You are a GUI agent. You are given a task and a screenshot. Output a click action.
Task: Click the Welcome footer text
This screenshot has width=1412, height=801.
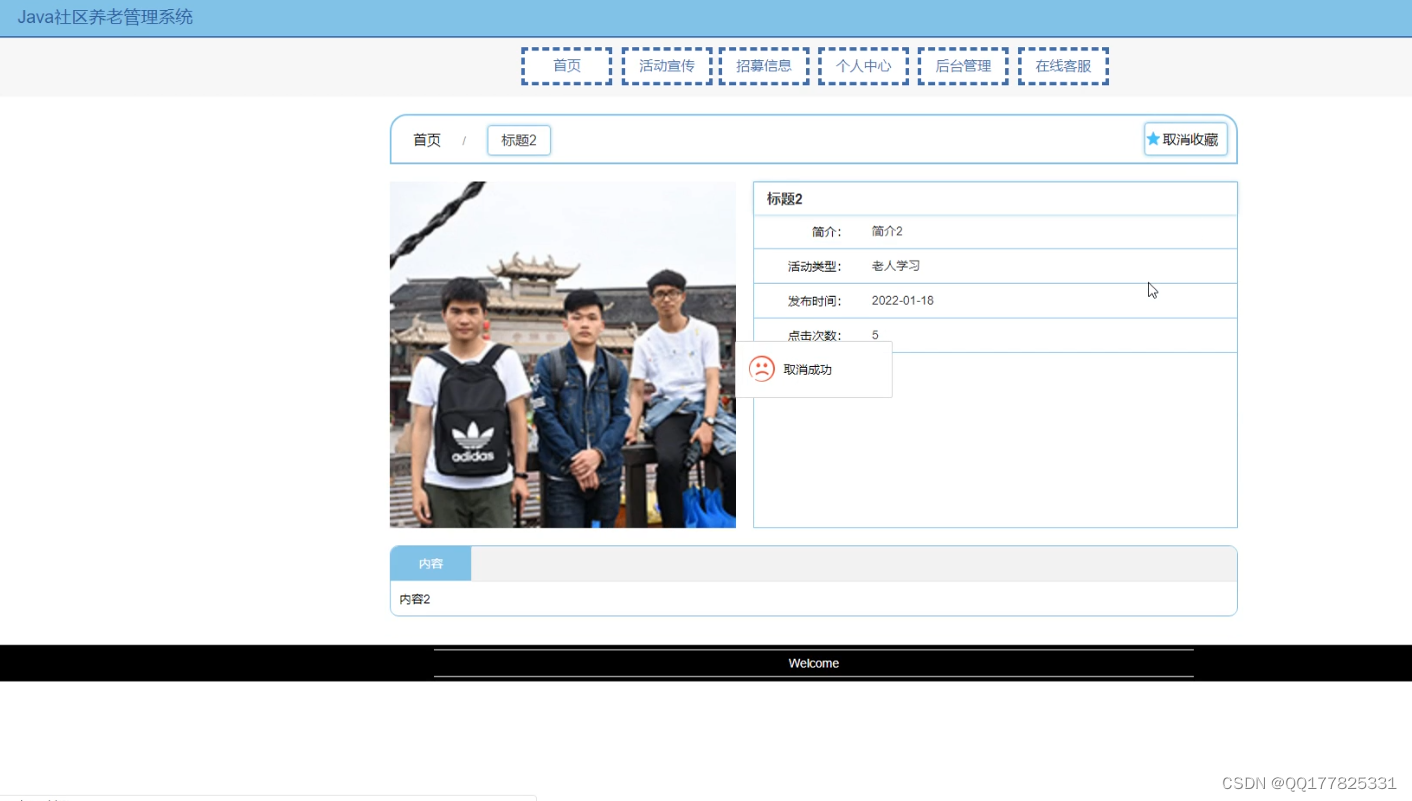[814, 663]
